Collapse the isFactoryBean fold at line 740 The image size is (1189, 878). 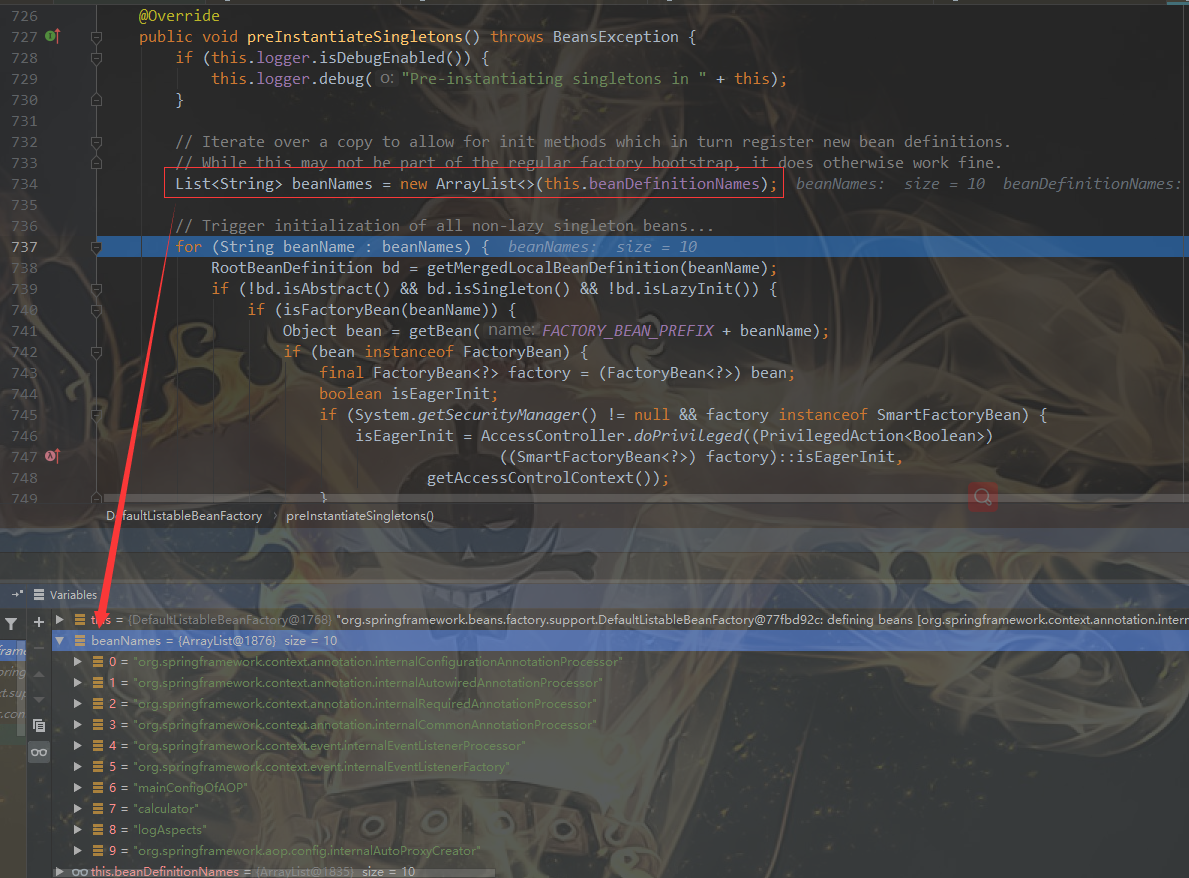point(96,310)
